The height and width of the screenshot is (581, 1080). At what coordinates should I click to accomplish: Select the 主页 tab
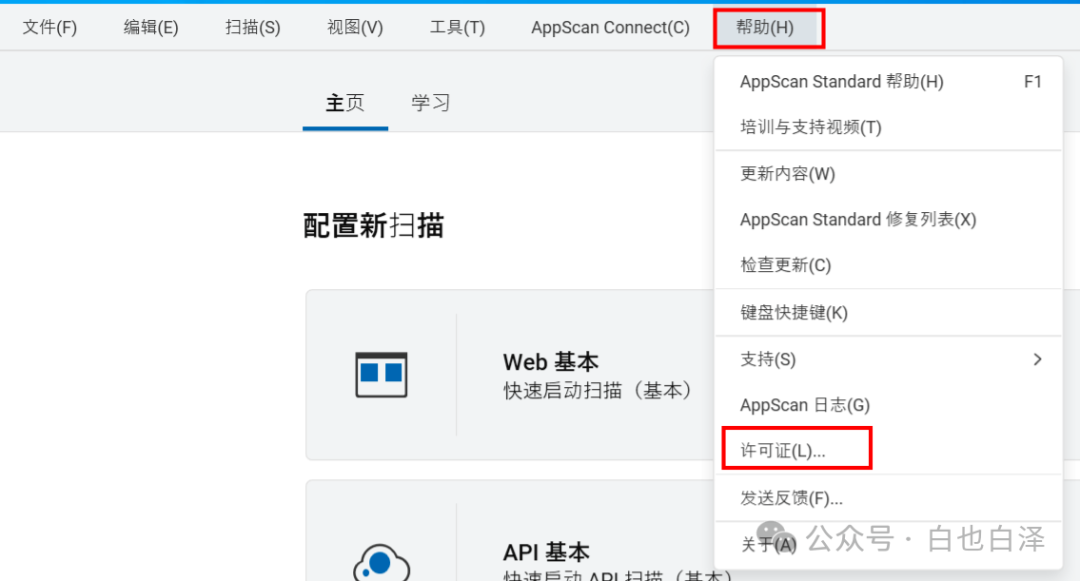click(x=344, y=101)
